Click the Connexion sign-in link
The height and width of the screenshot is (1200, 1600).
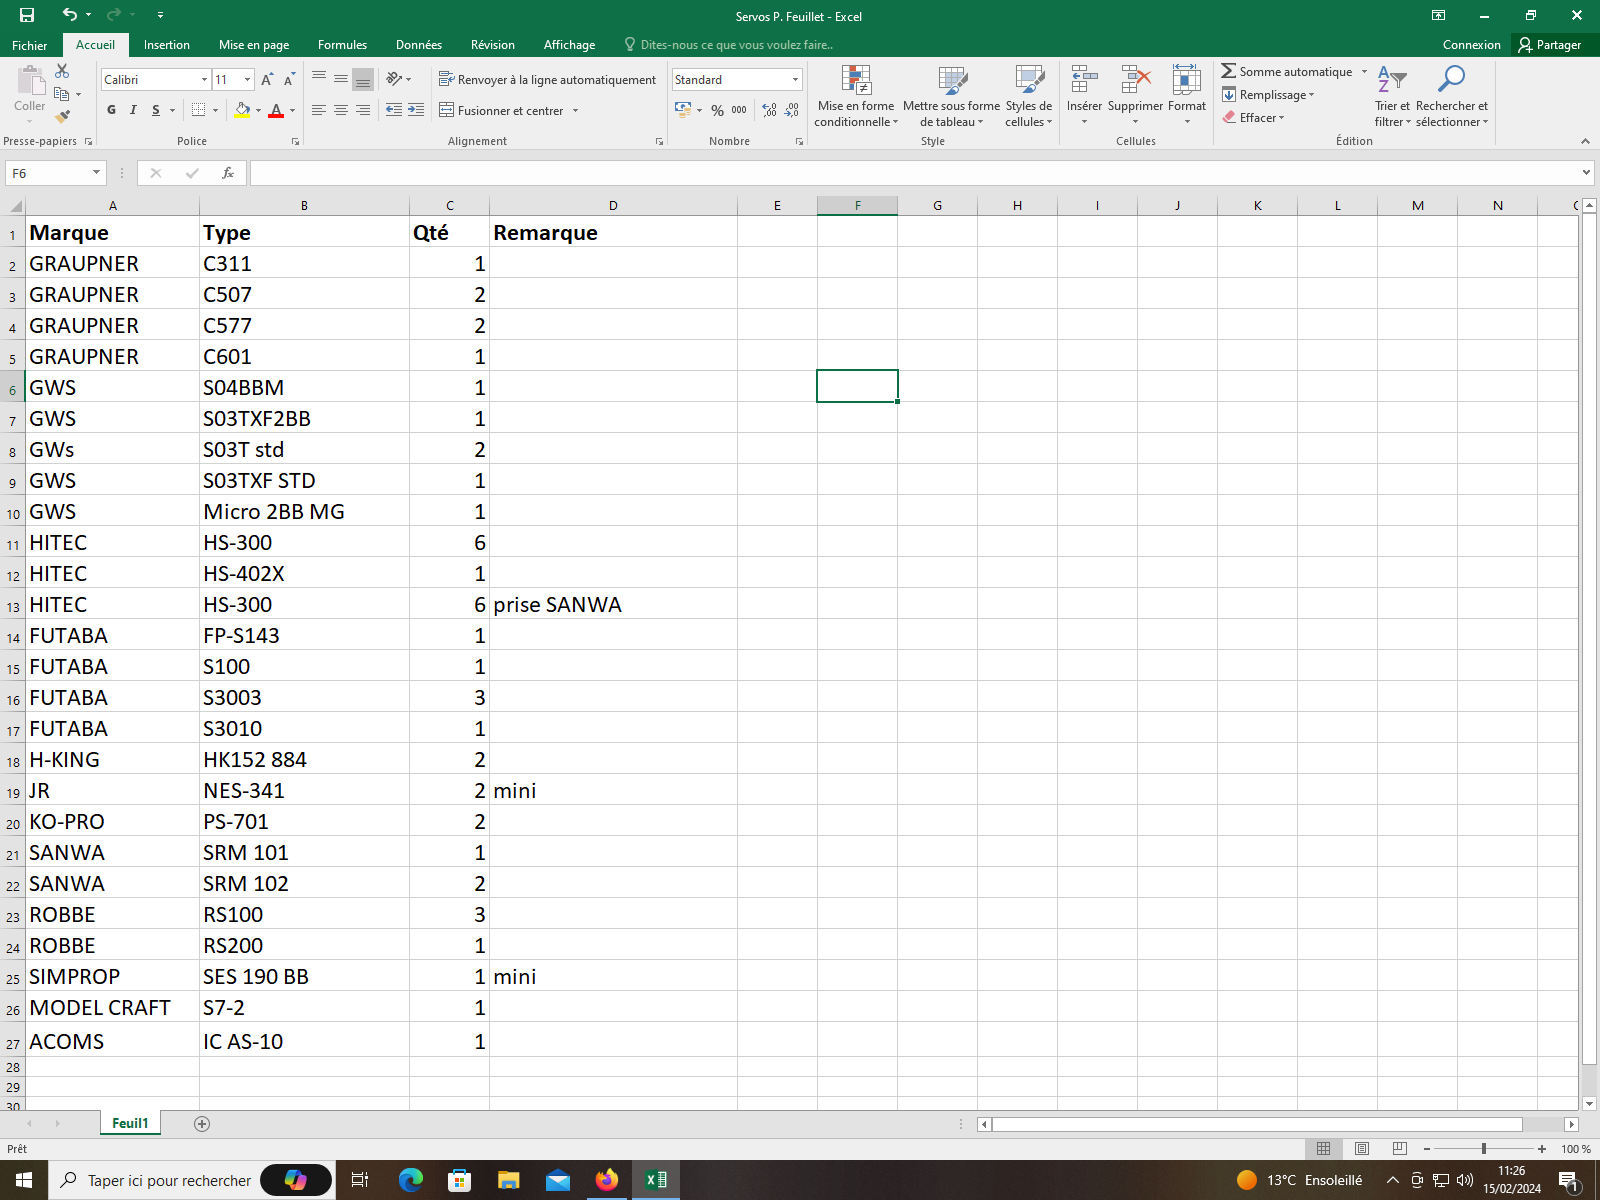(x=1471, y=45)
